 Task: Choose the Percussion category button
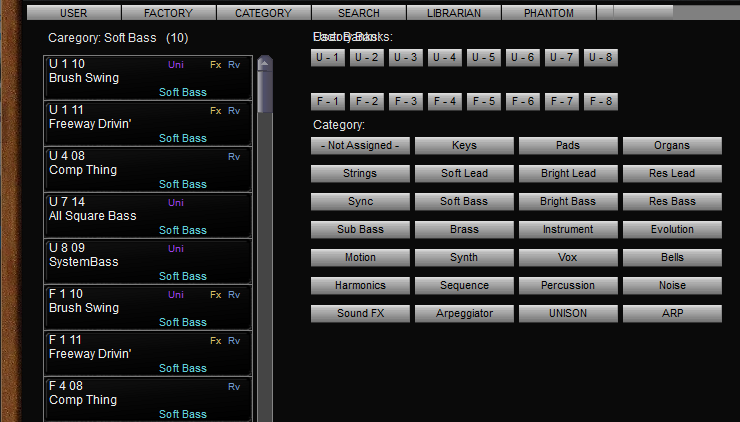568,286
